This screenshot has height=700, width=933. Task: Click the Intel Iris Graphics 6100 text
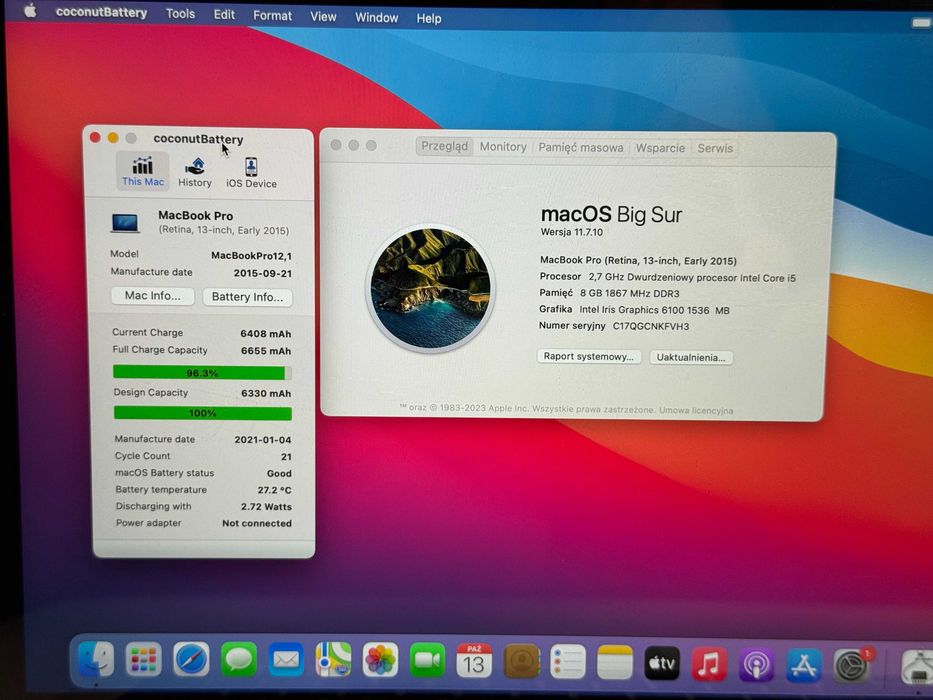[x=655, y=310]
